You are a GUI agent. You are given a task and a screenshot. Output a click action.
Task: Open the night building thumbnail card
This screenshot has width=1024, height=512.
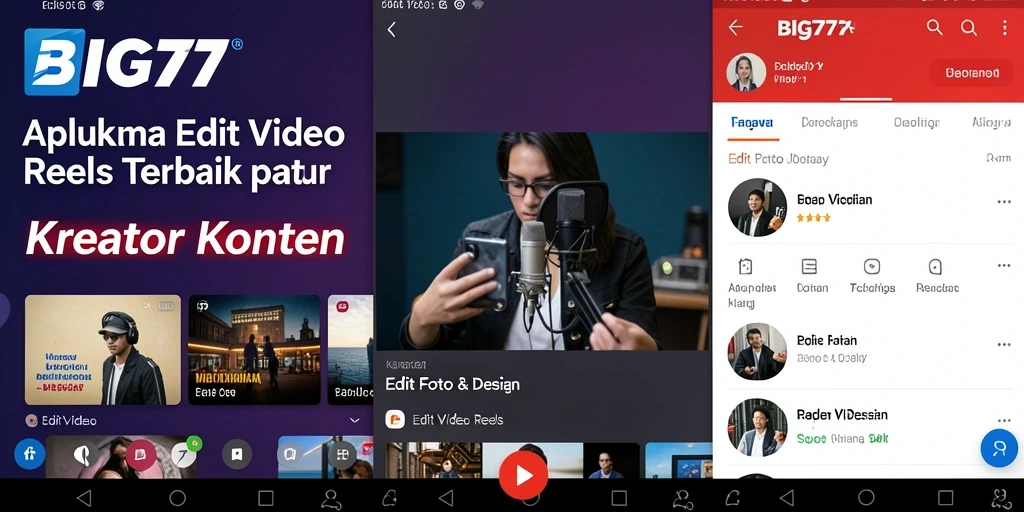[x=254, y=350]
